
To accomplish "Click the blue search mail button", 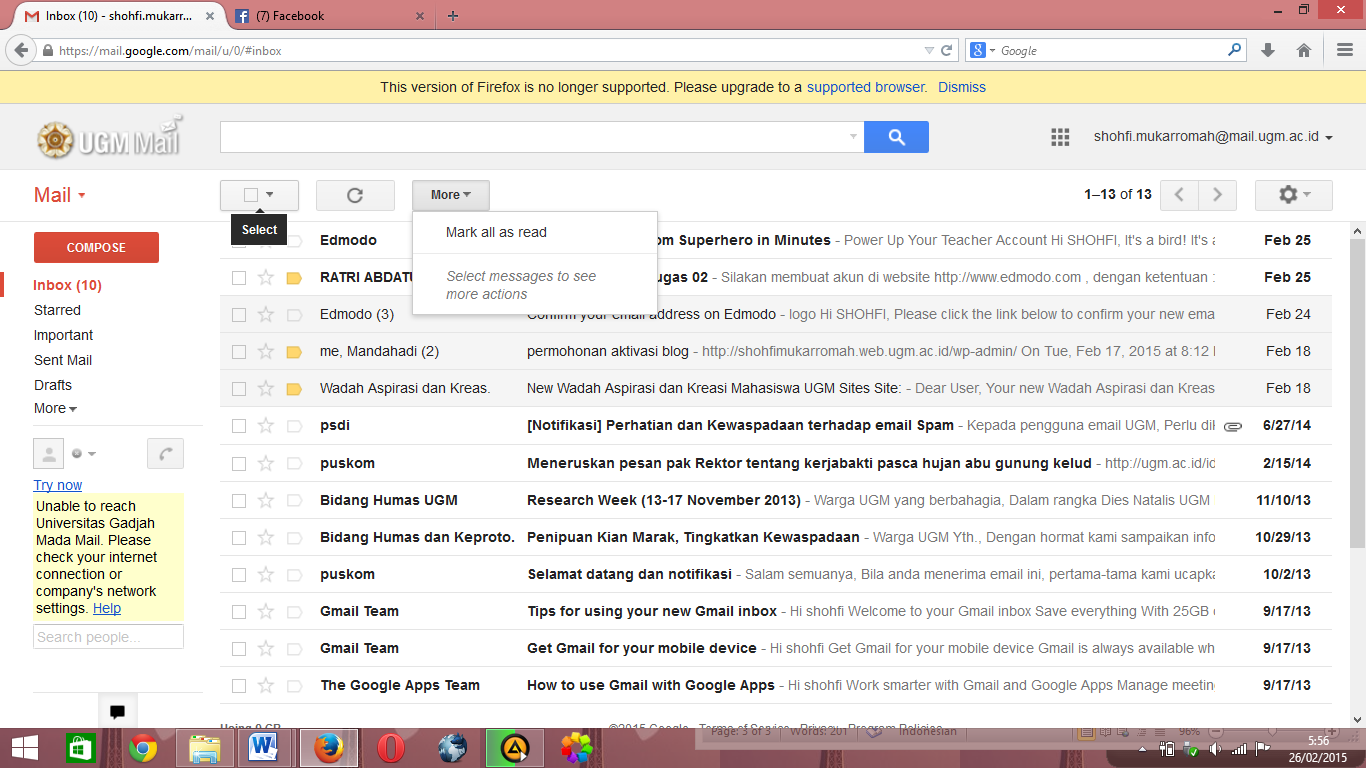I will pyautogui.click(x=896, y=137).
